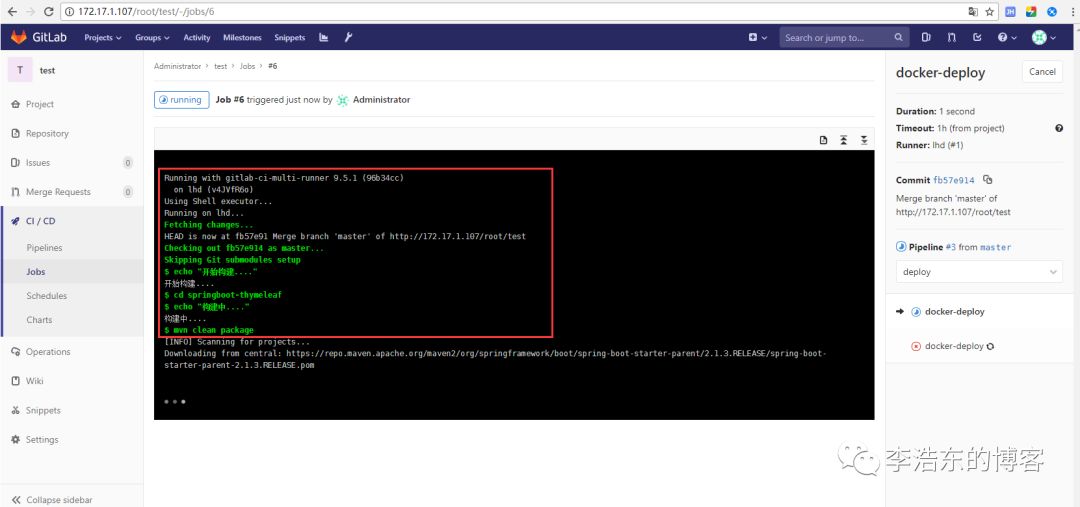Jump to the top of the log
Image resolution: width=1080 pixels, height=507 pixels.
[844, 141]
